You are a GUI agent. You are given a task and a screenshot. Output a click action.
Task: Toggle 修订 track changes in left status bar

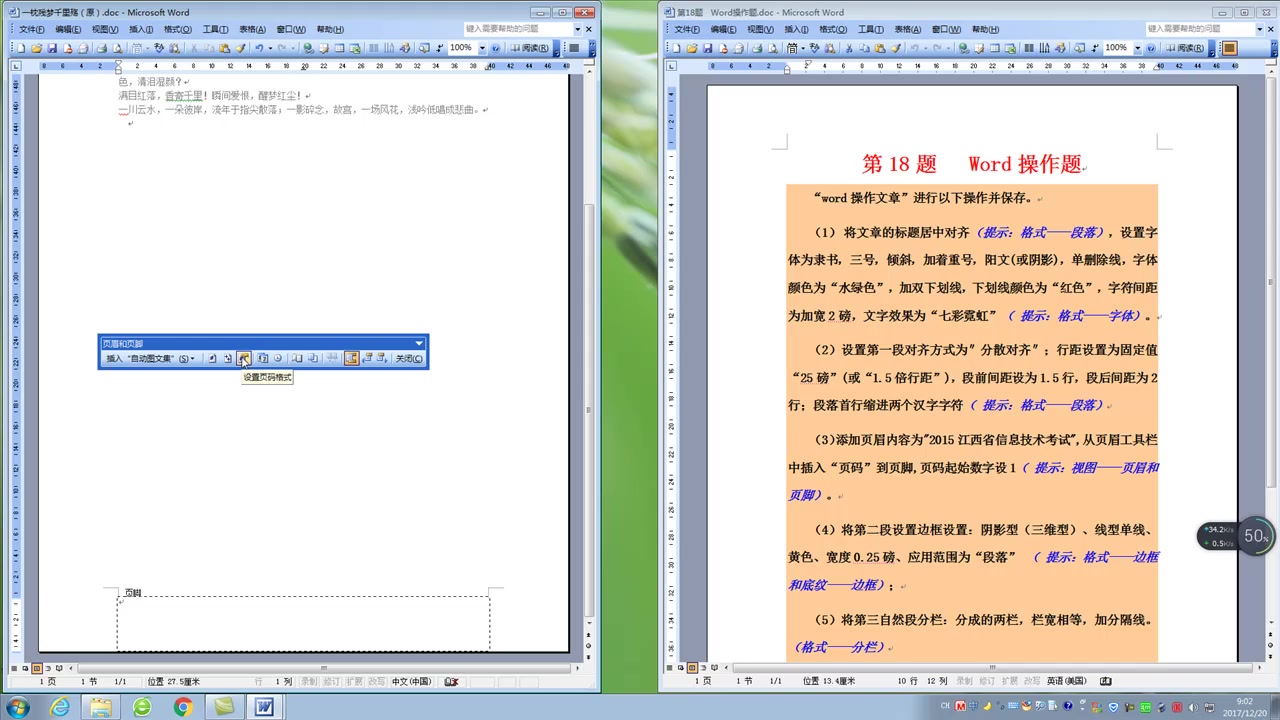coord(331,682)
